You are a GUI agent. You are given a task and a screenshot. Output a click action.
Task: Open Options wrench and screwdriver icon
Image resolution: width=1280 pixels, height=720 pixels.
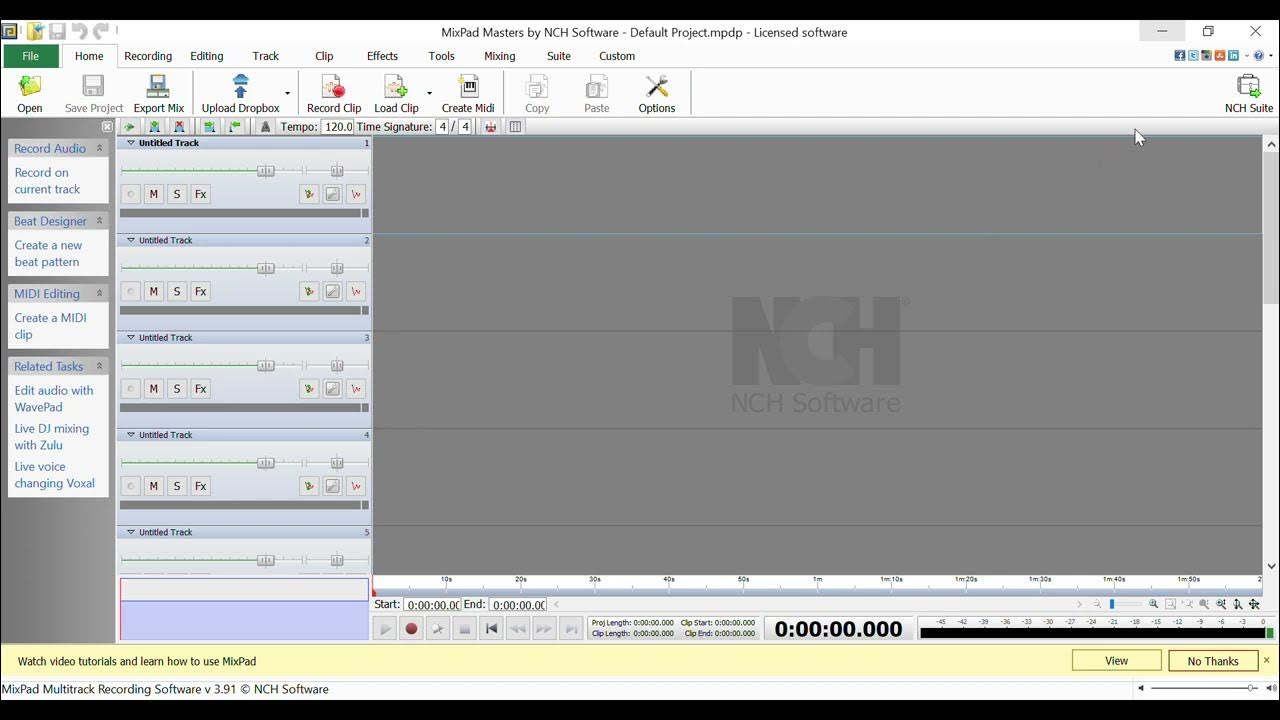[657, 87]
